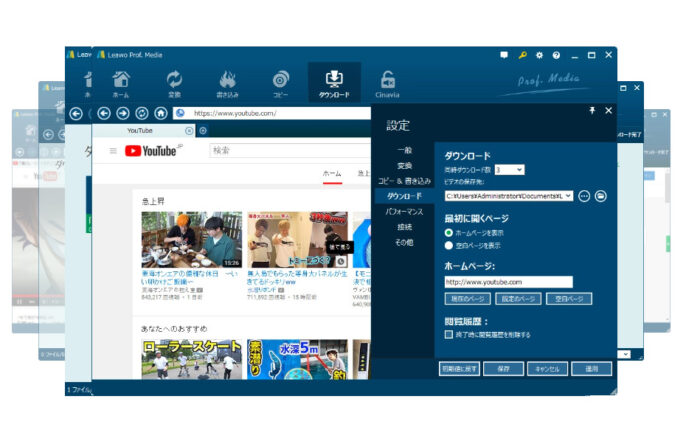Viewport: 700px width, 444px height.
Task: Open 一般 settings category
Action: point(404,150)
